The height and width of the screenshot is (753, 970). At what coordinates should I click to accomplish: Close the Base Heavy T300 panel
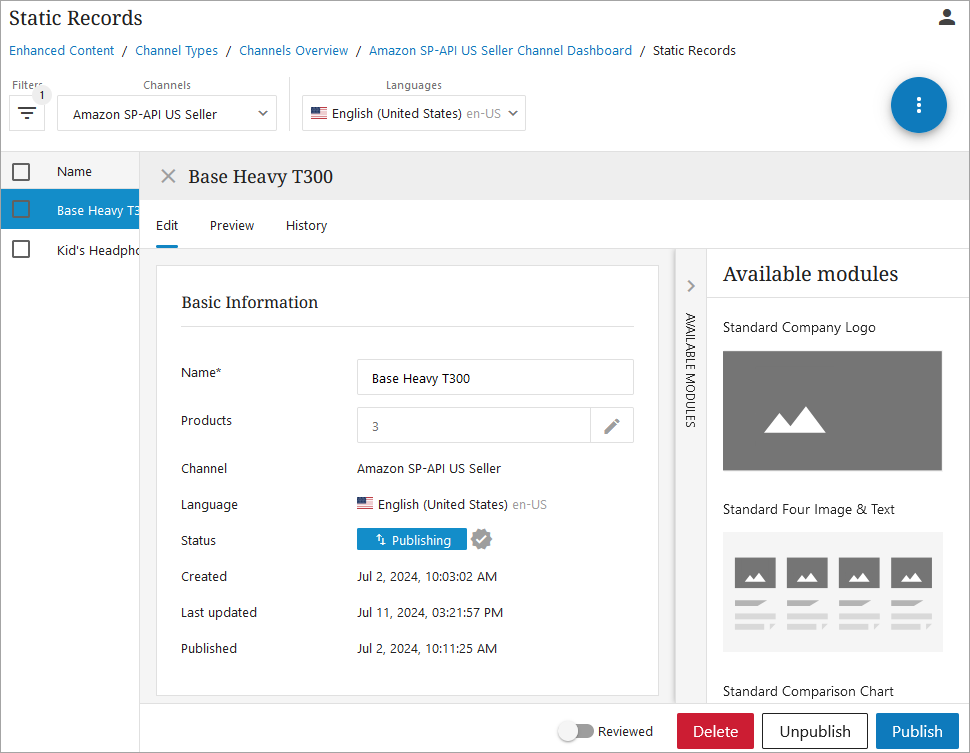(x=168, y=177)
